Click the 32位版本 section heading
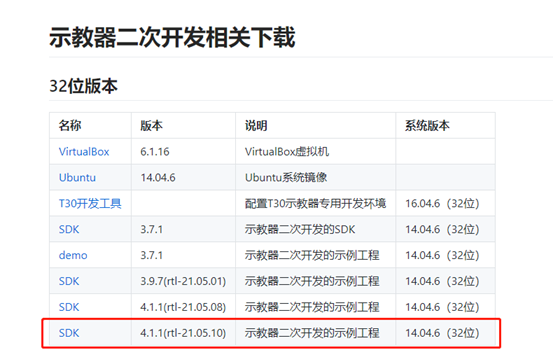553x364 pixels. 83,86
